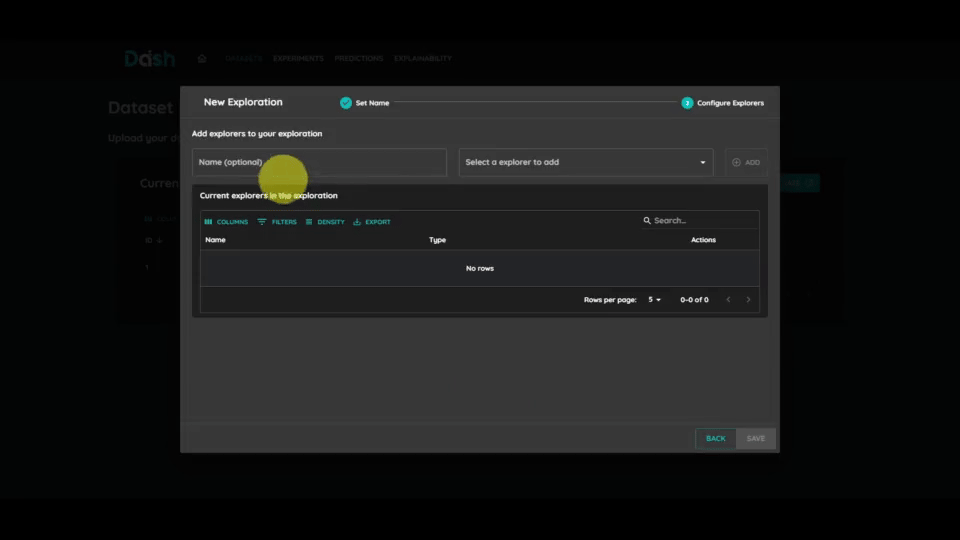Open the Columns selector in the table toolbar

(226, 222)
